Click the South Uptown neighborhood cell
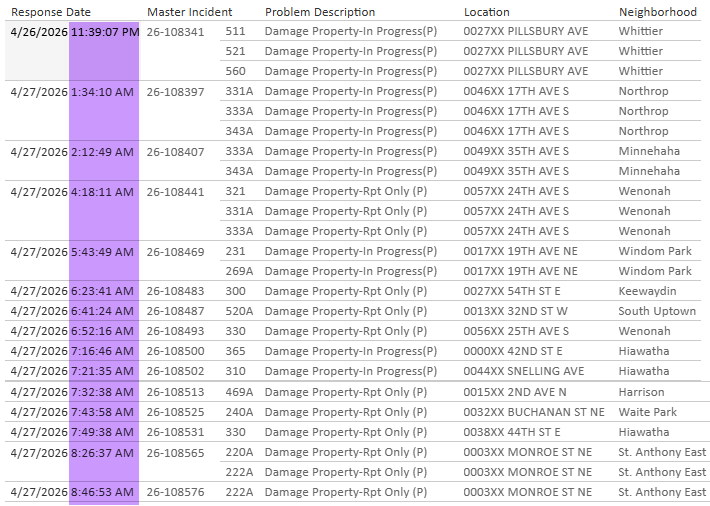Viewport: 710px width, 506px height. (x=657, y=311)
